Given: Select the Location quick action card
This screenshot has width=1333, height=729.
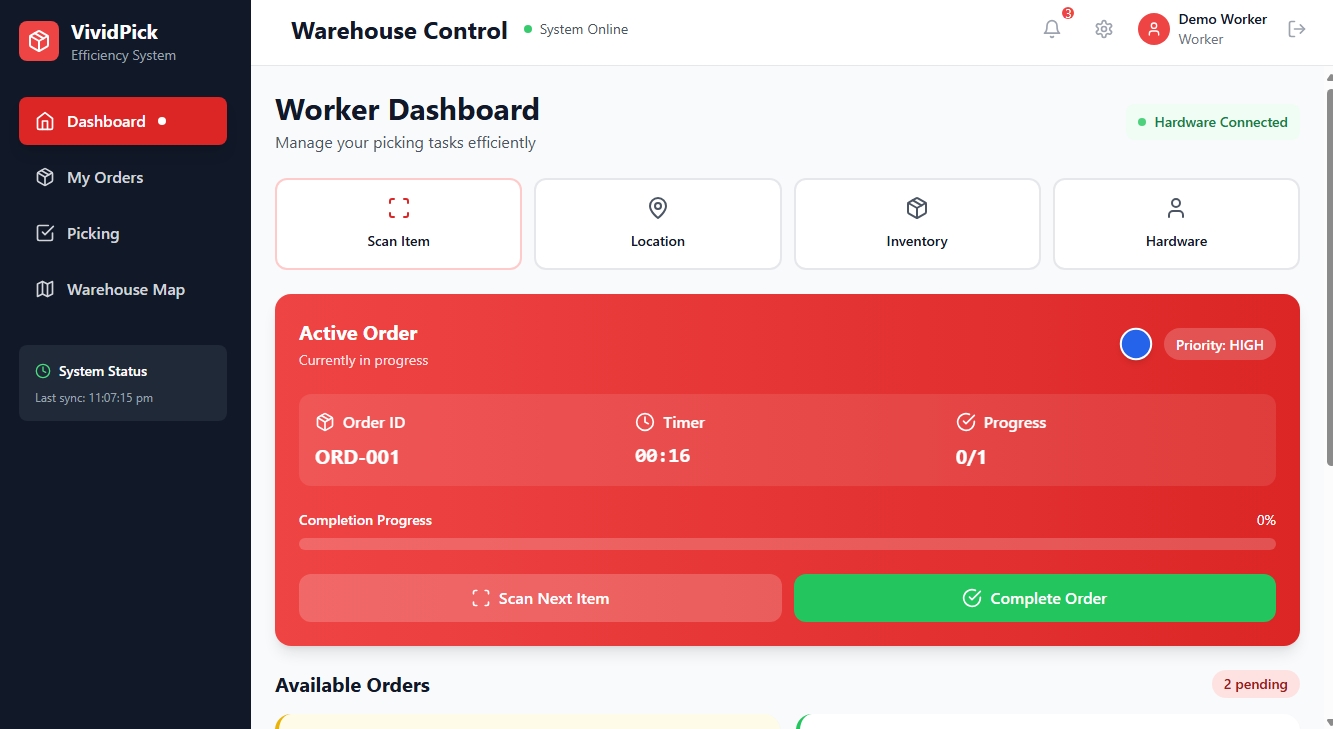Looking at the screenshot, I should (658, 224).
